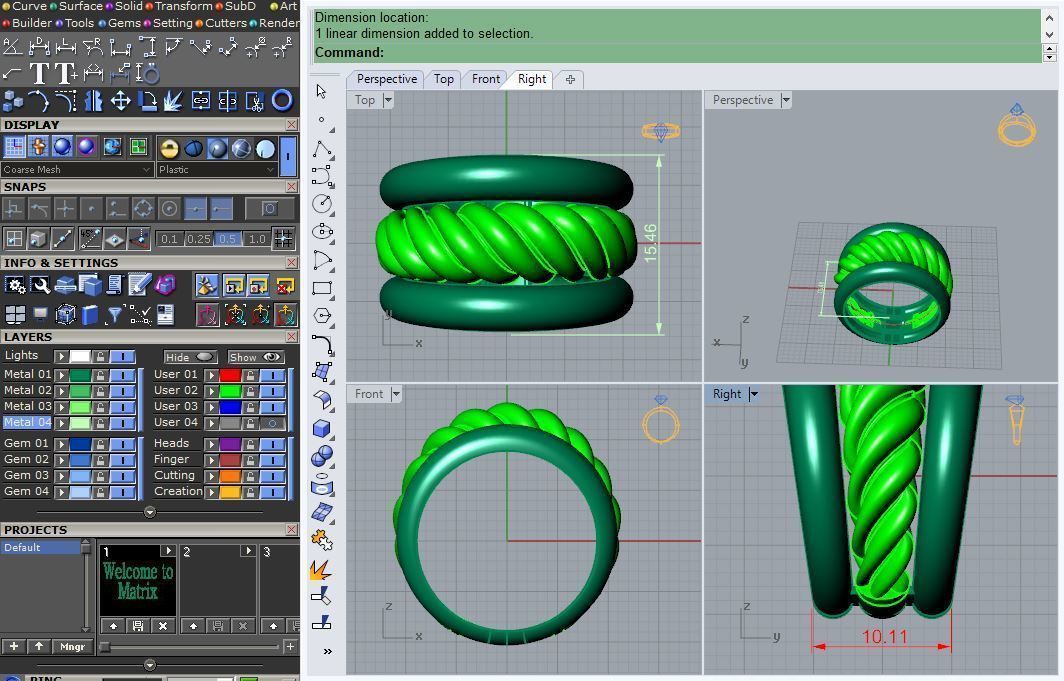1064x681 pixels.
Task: Set grid snap to 1.0
Action: 256,239
